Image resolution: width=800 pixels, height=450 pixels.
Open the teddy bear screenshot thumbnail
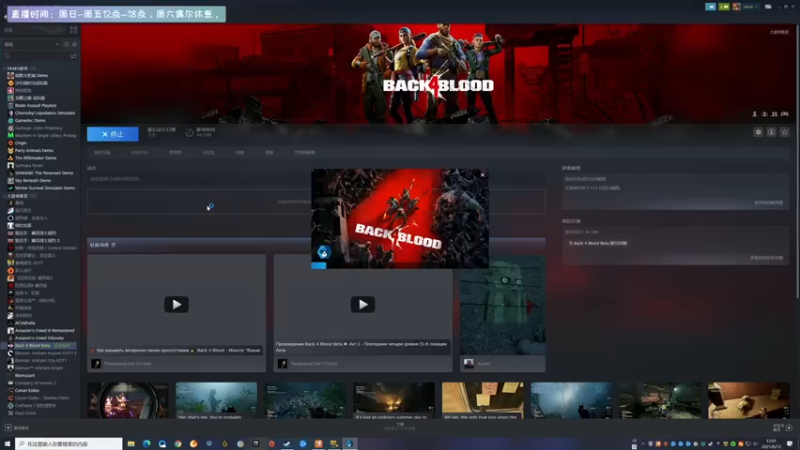748,401
